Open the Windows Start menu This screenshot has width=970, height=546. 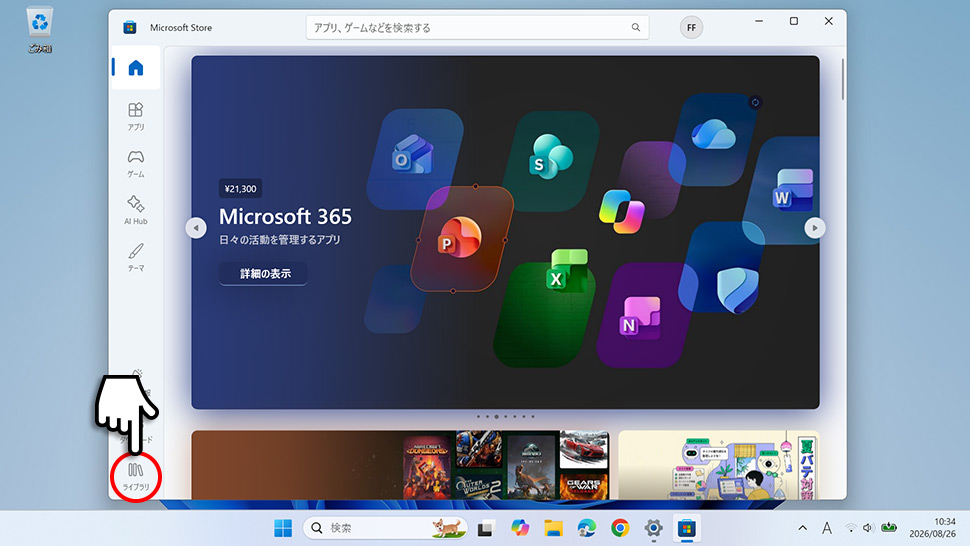click(283, 528)
